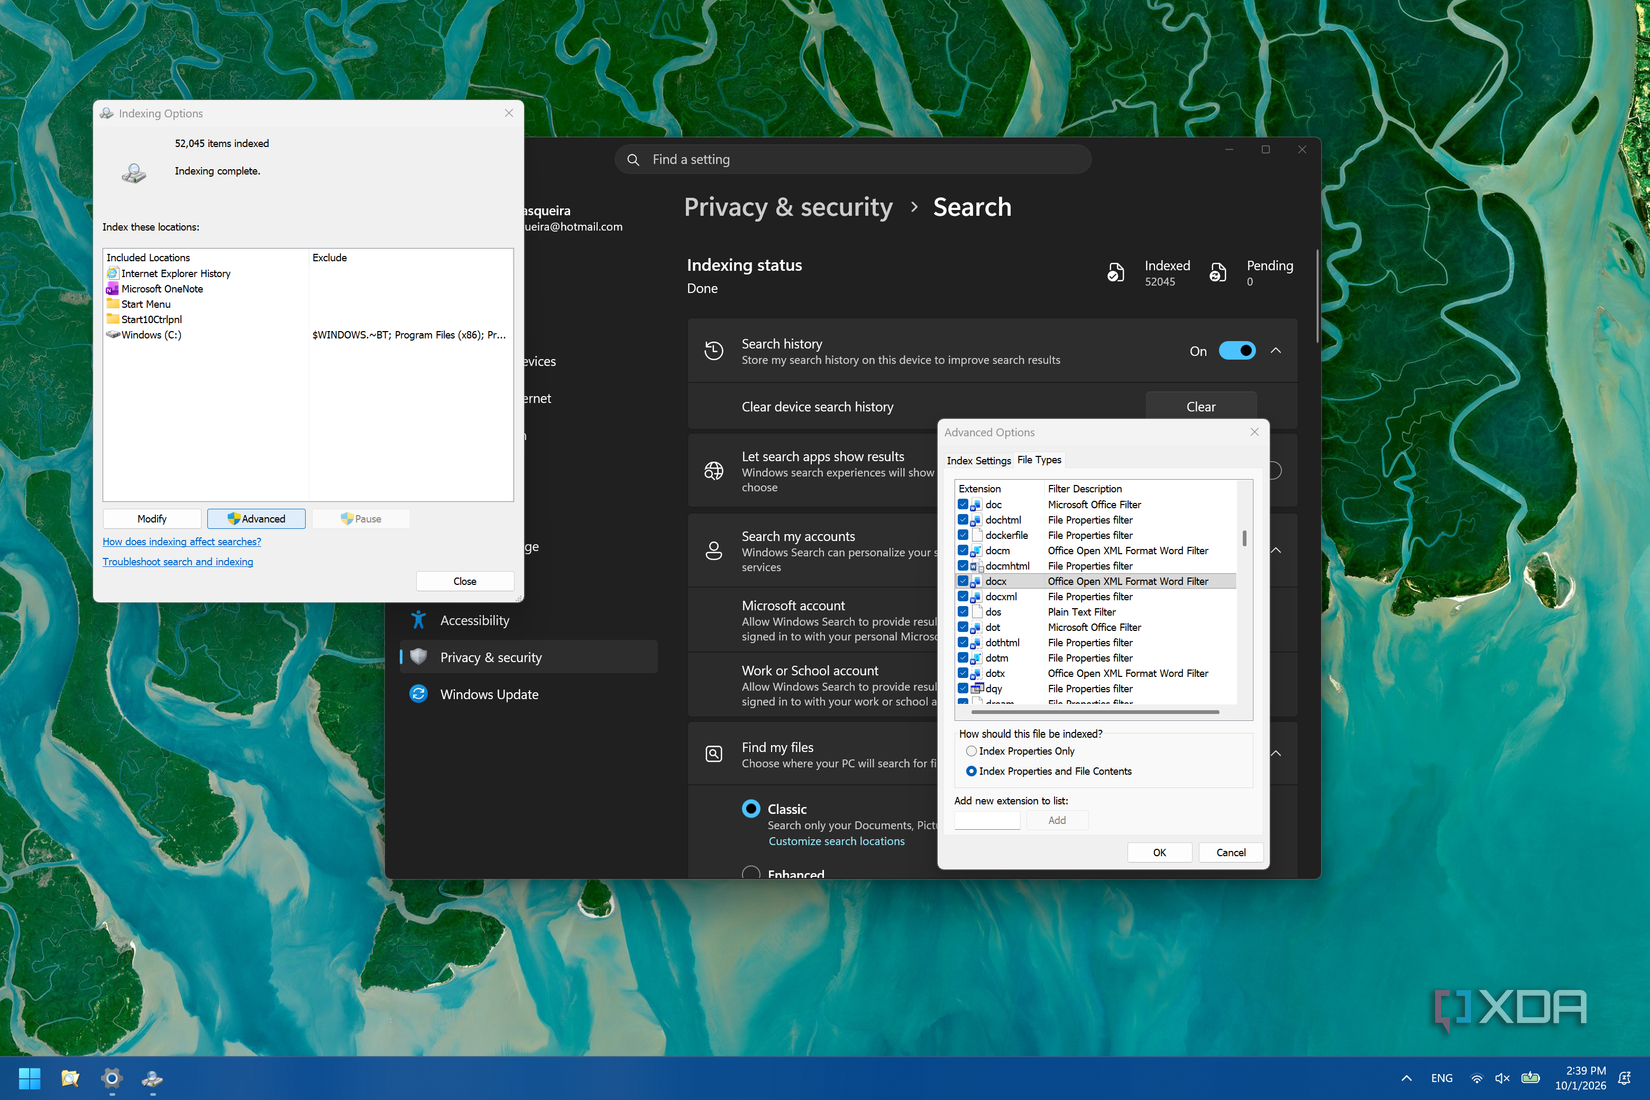Collapse the Find my files chevron

pos(1276,754)
